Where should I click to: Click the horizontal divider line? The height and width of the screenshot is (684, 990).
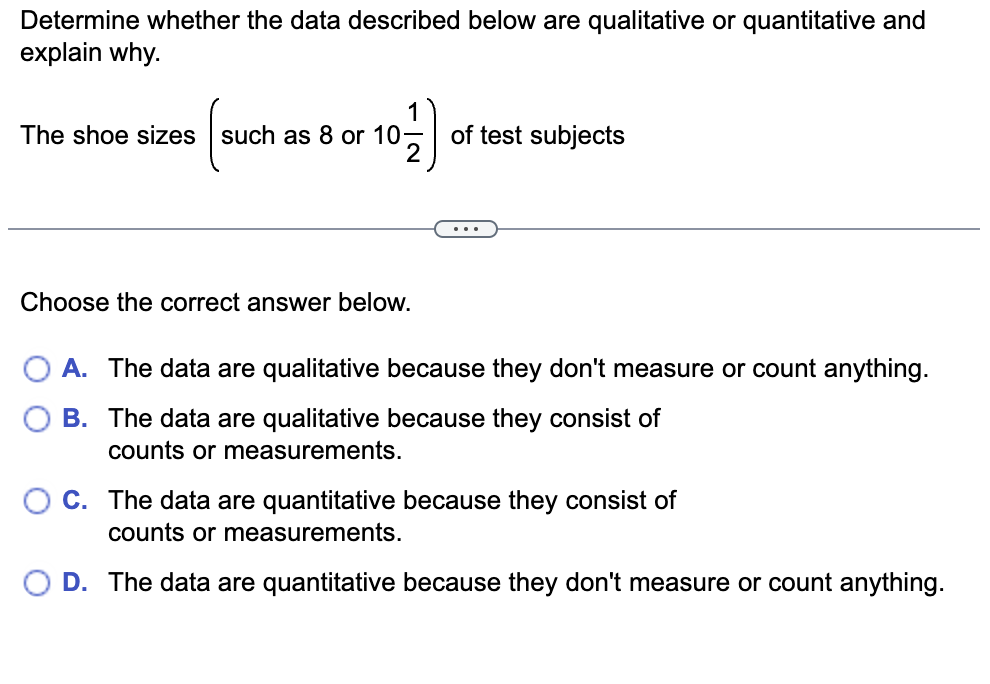(x=200, y=229)
